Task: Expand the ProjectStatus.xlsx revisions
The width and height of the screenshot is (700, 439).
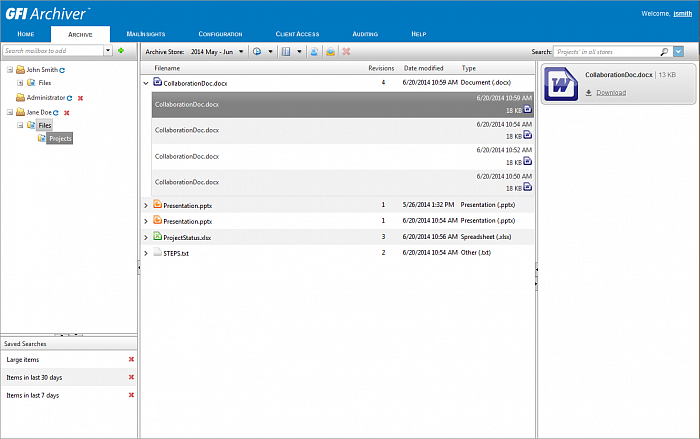Action: (146, 237)
